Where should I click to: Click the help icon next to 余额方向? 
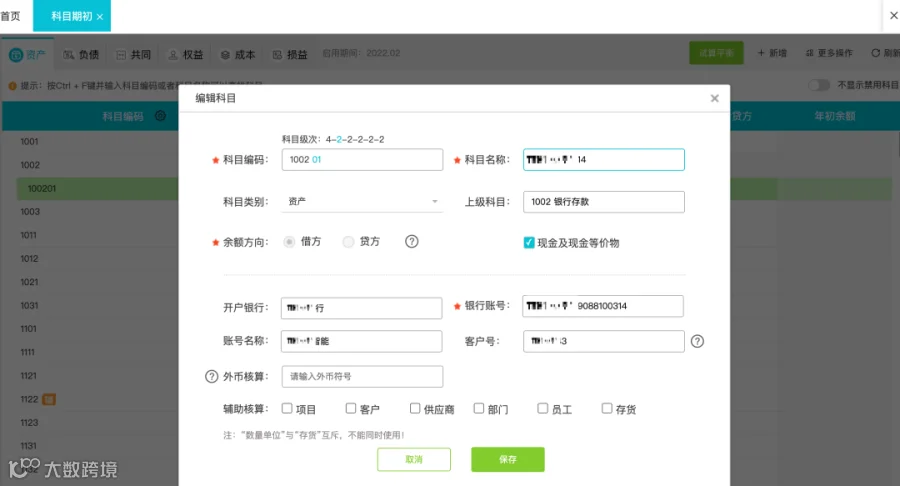point(412,242)
